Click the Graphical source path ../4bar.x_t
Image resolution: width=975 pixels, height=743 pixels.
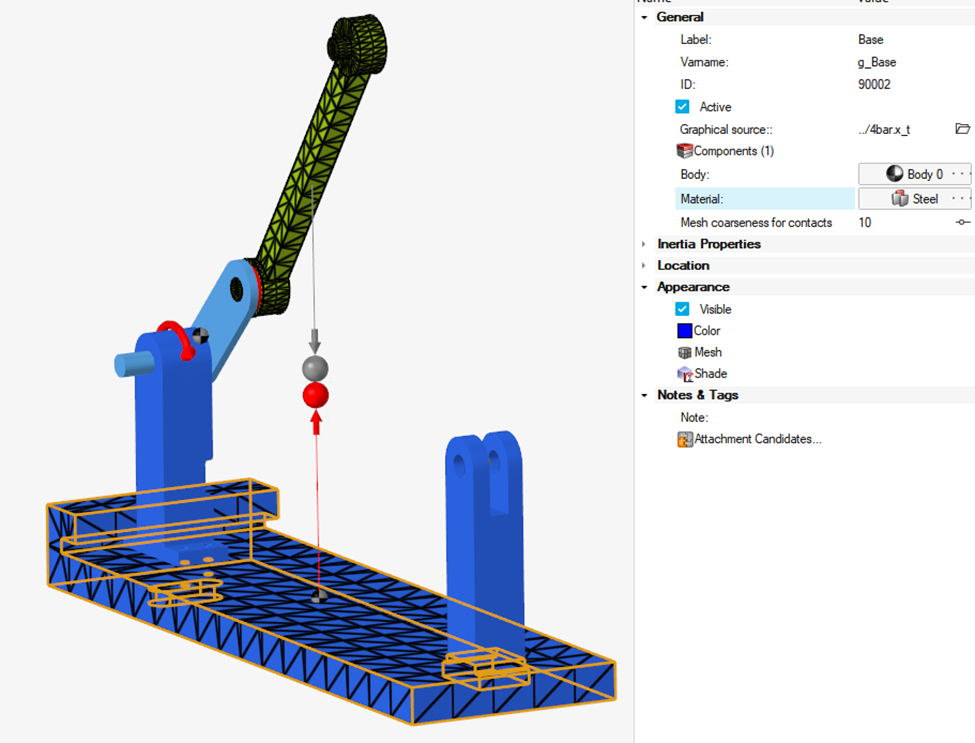pyautogui.click(x=884, y=129)
